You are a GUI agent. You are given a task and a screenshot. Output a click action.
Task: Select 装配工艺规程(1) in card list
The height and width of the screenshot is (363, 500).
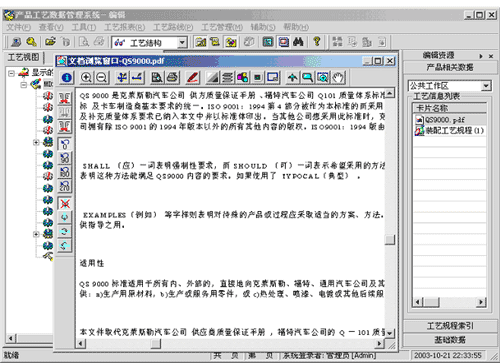450,130
